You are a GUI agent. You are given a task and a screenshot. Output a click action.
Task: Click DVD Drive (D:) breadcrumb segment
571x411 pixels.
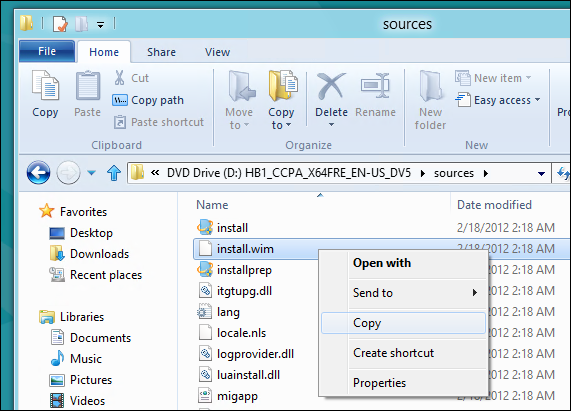(x=289, y=173)
